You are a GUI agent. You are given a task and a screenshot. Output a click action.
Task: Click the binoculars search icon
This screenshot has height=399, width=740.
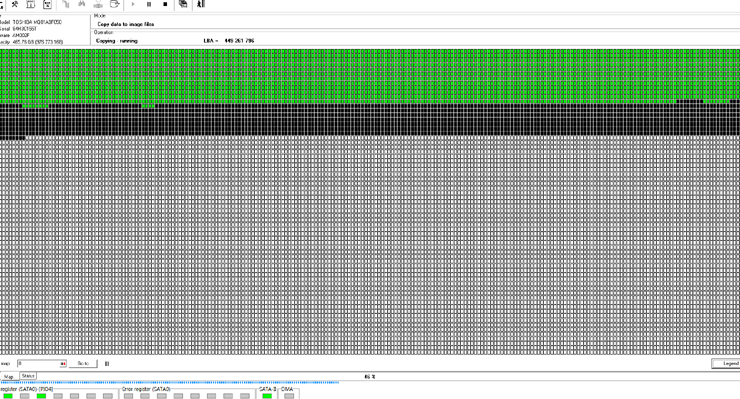pos(82,4)
